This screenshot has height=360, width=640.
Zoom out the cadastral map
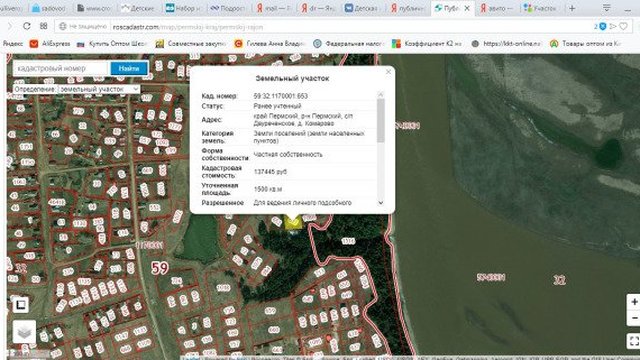click(x=634, y=318)
